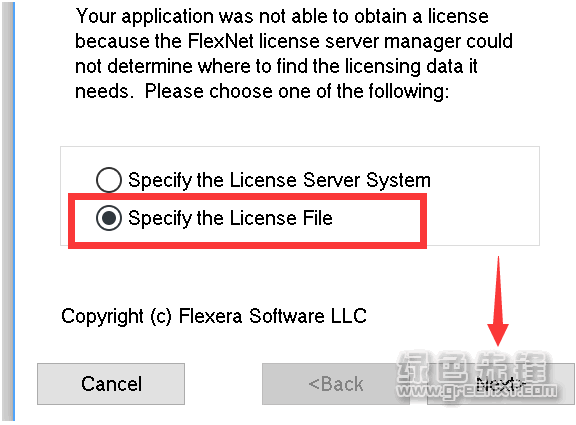Click the Cancel button
The height and width of the screenshot is (425, 576).
point(111,384)
